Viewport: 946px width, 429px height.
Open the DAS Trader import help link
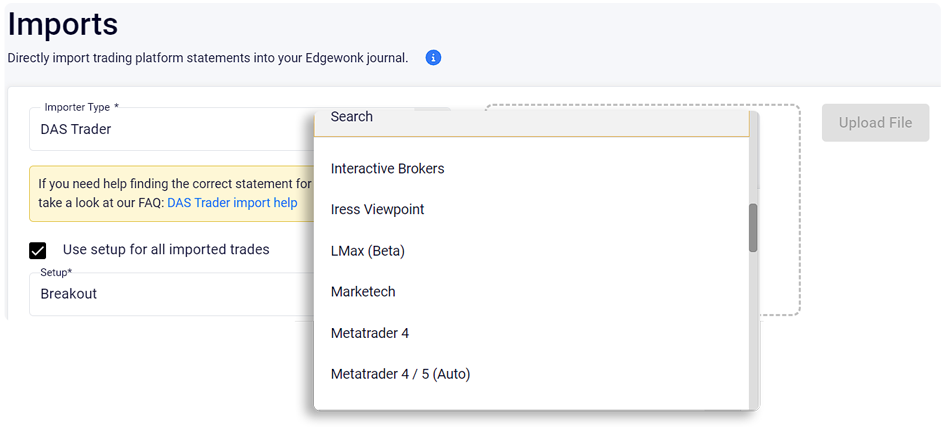click(x=232, y=203)
